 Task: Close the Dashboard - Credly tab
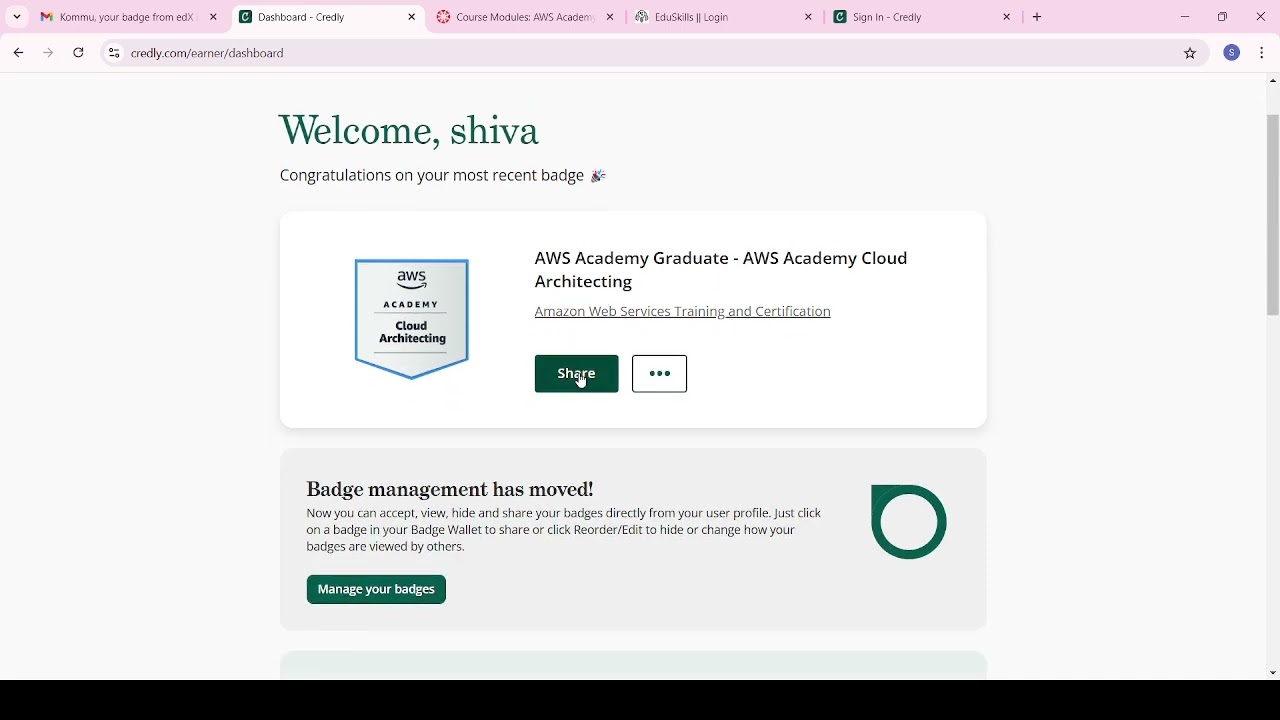pyautogui.click(x=412, y=17)
